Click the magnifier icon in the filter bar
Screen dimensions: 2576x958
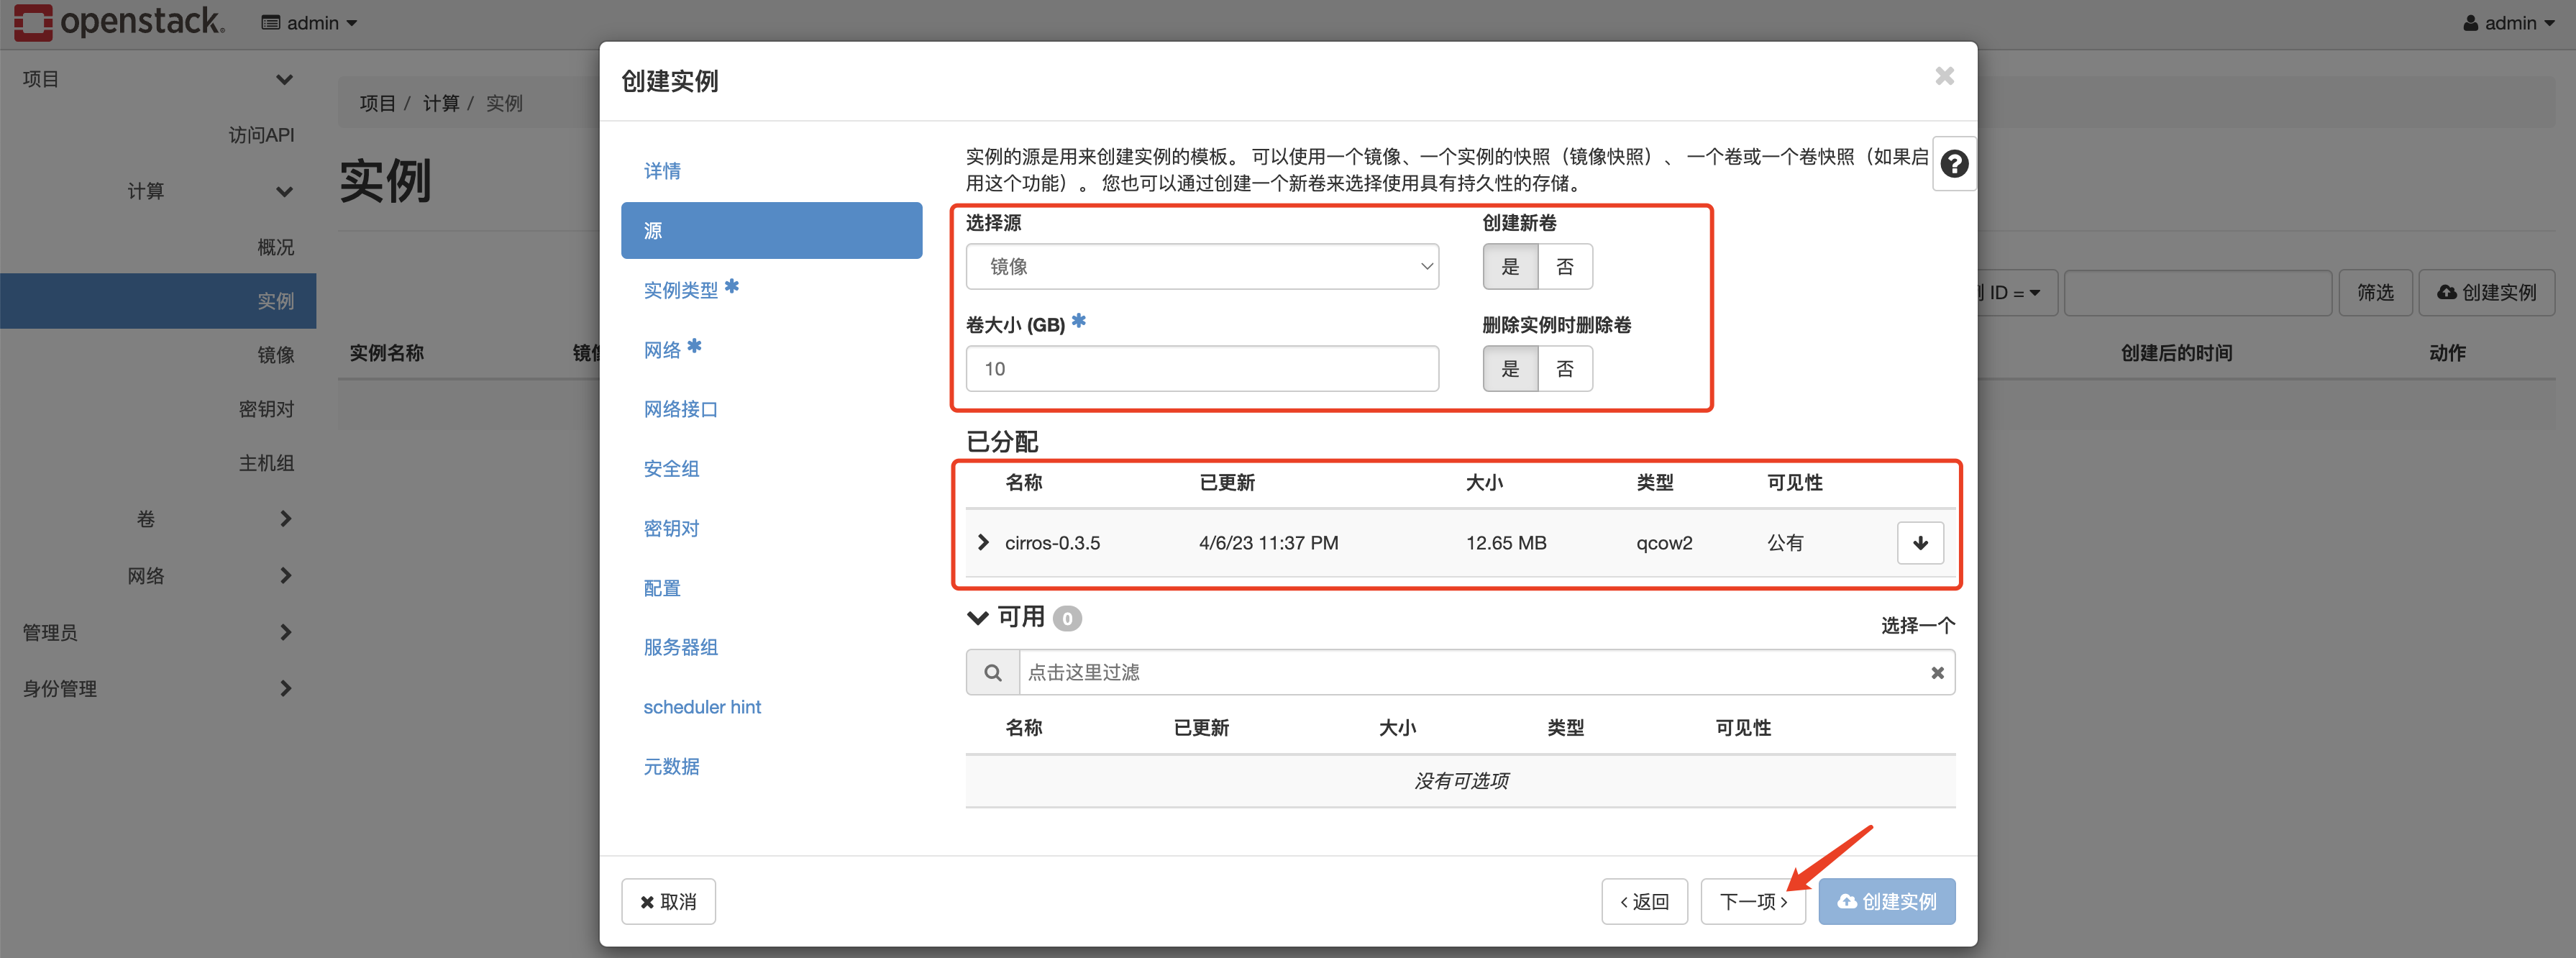[992, 672]
